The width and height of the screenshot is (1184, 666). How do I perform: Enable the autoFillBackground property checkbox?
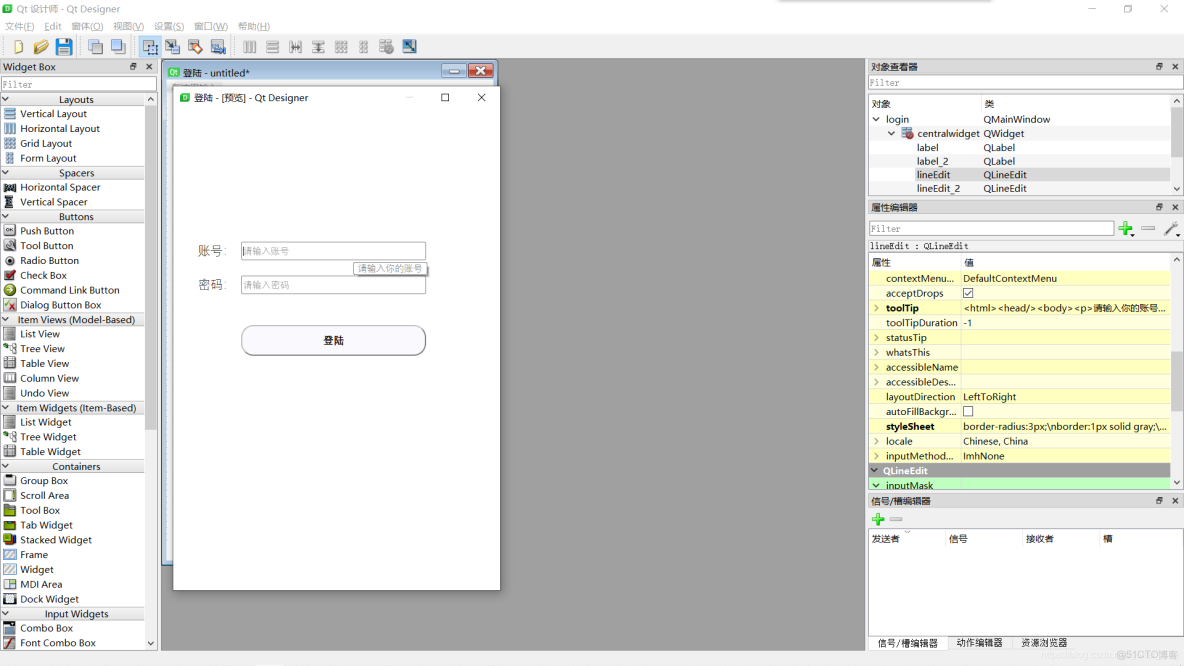coord(968,411)
